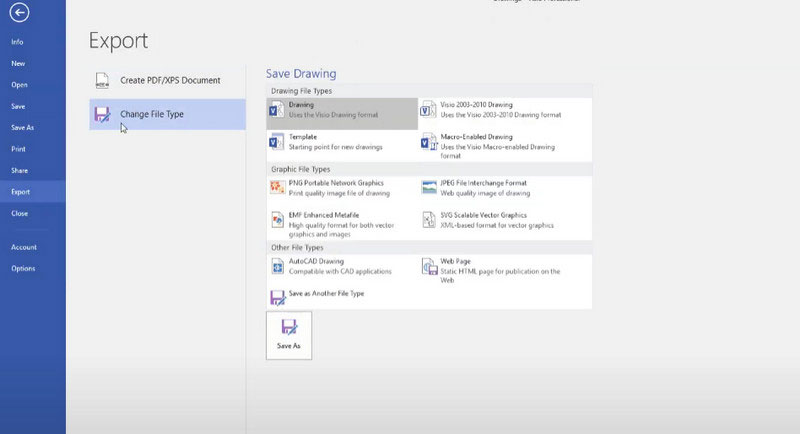Select Print in the sidebar
800x434 pixels.
tap(18, 149)
